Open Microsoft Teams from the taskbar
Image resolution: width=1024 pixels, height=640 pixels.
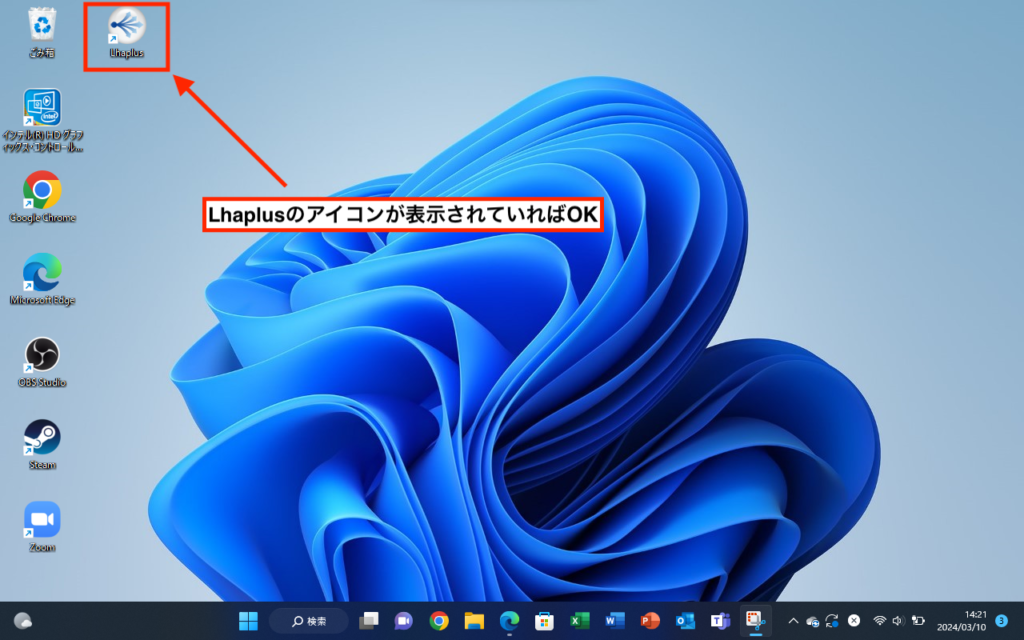coord(718,621)
